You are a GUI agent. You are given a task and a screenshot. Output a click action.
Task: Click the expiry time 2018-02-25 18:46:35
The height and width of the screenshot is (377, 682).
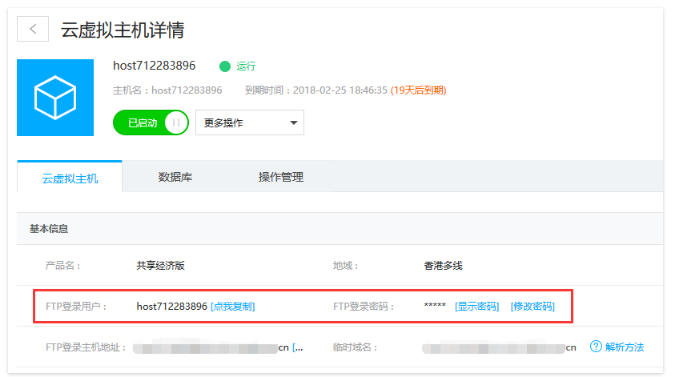tap(340, 90)
